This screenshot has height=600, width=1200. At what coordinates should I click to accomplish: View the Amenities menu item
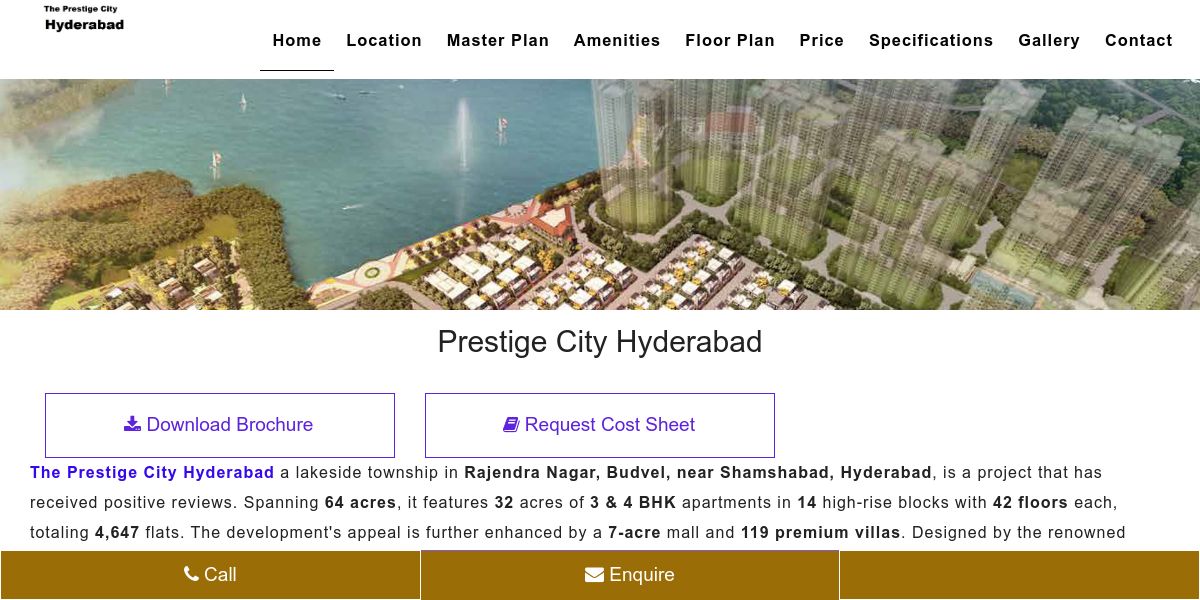(617, 40)
